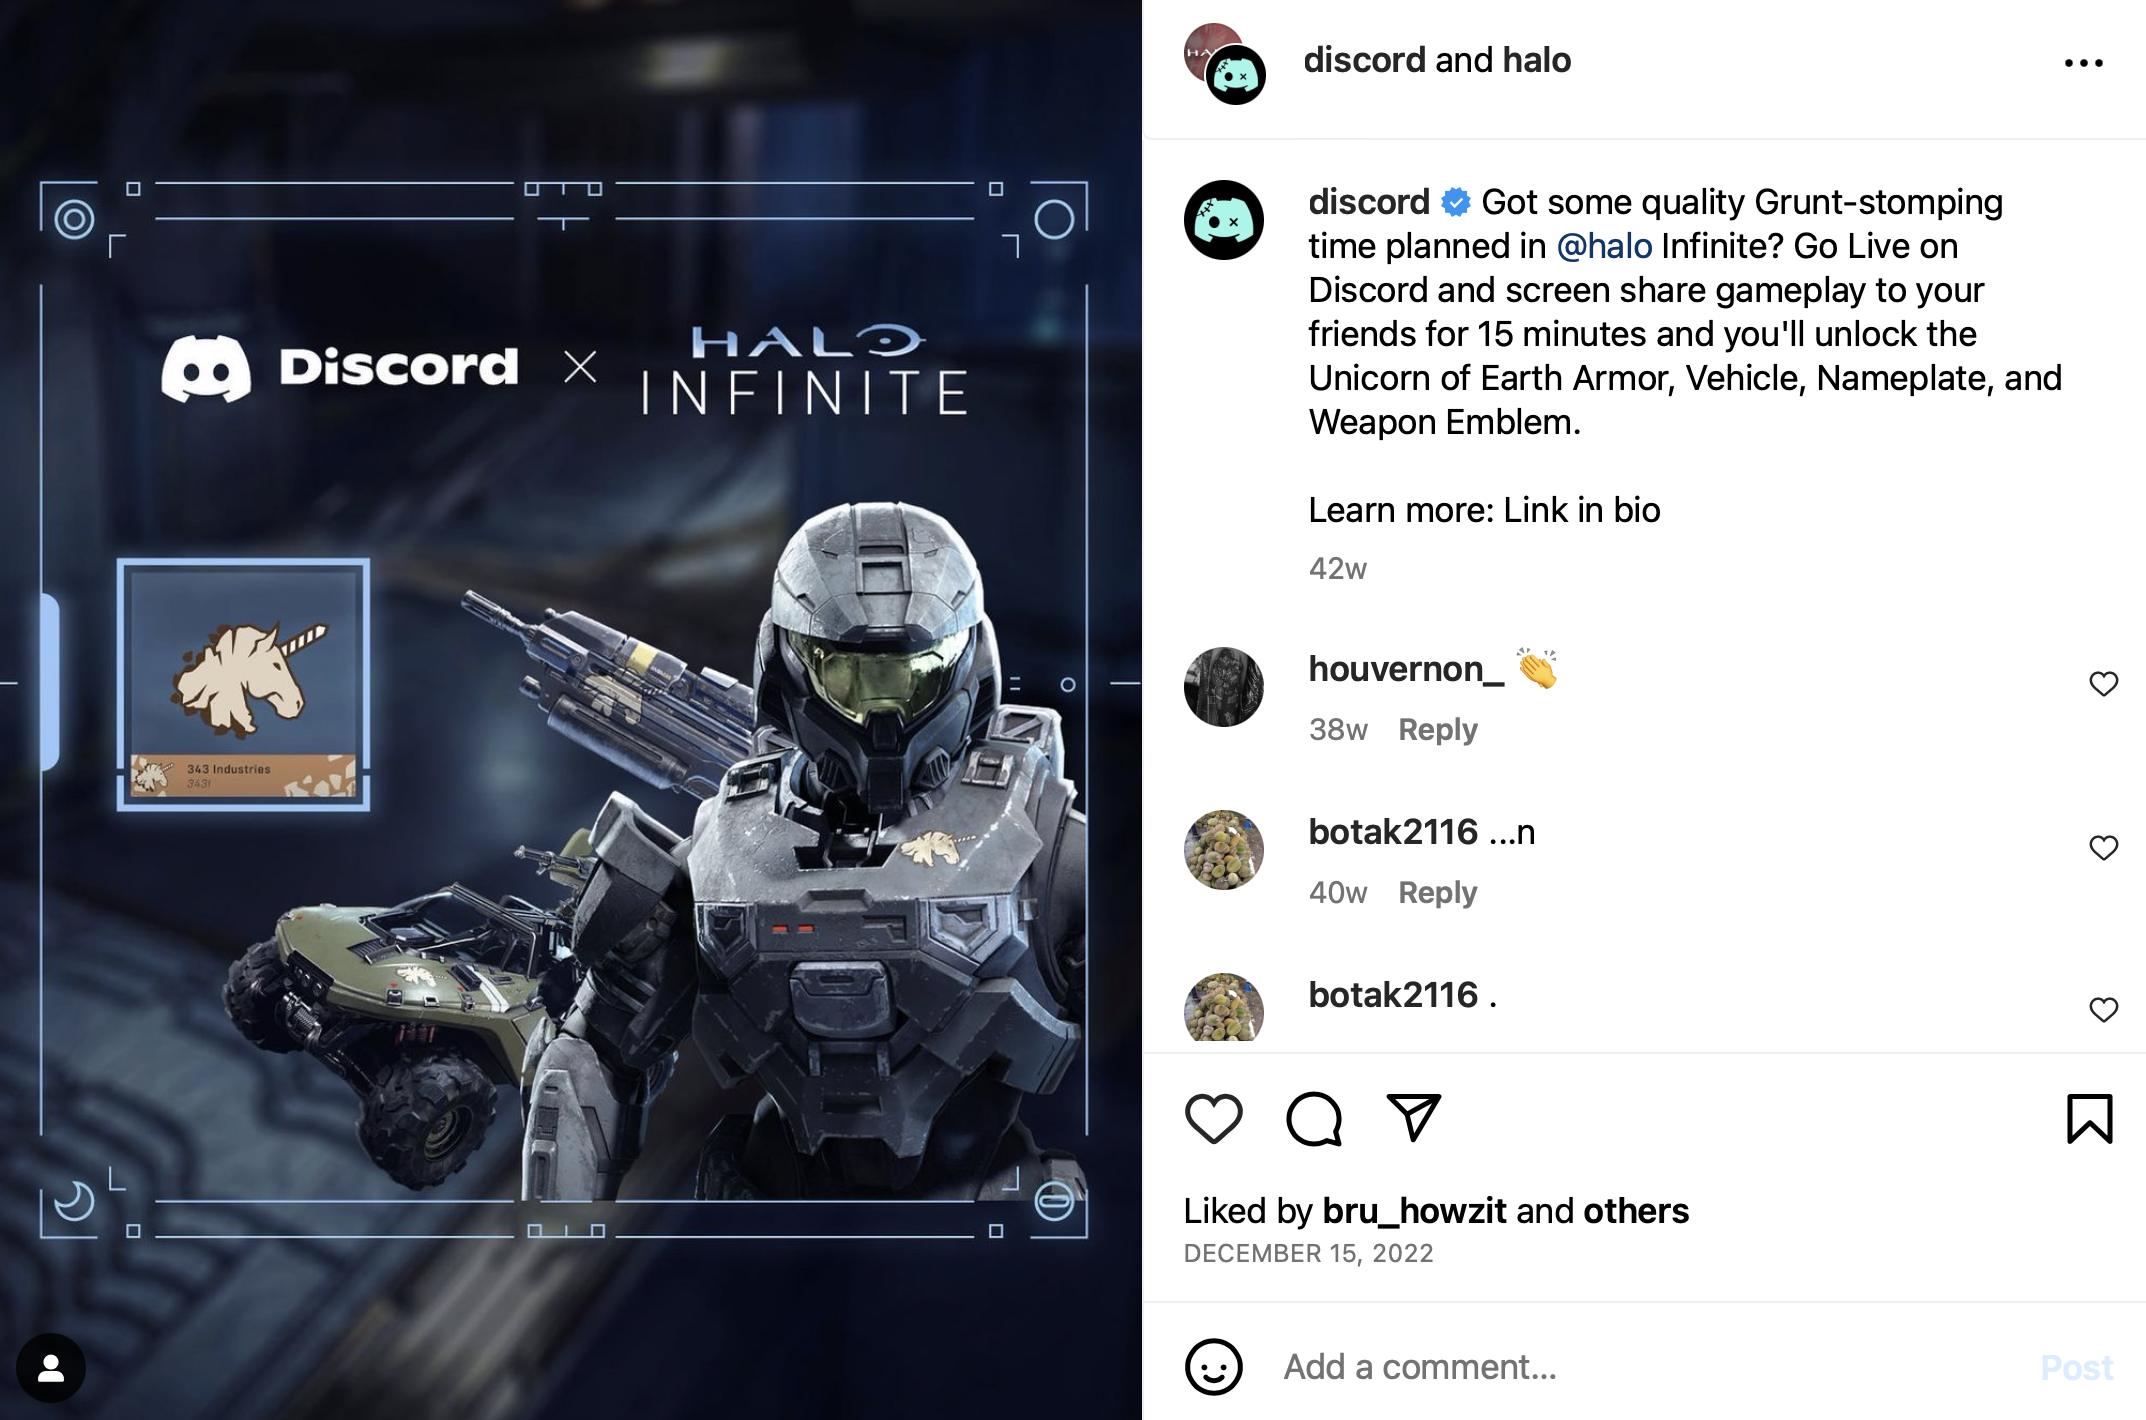
Task: Open the emoji picker smiley icon
Action: point(1213,1367)
